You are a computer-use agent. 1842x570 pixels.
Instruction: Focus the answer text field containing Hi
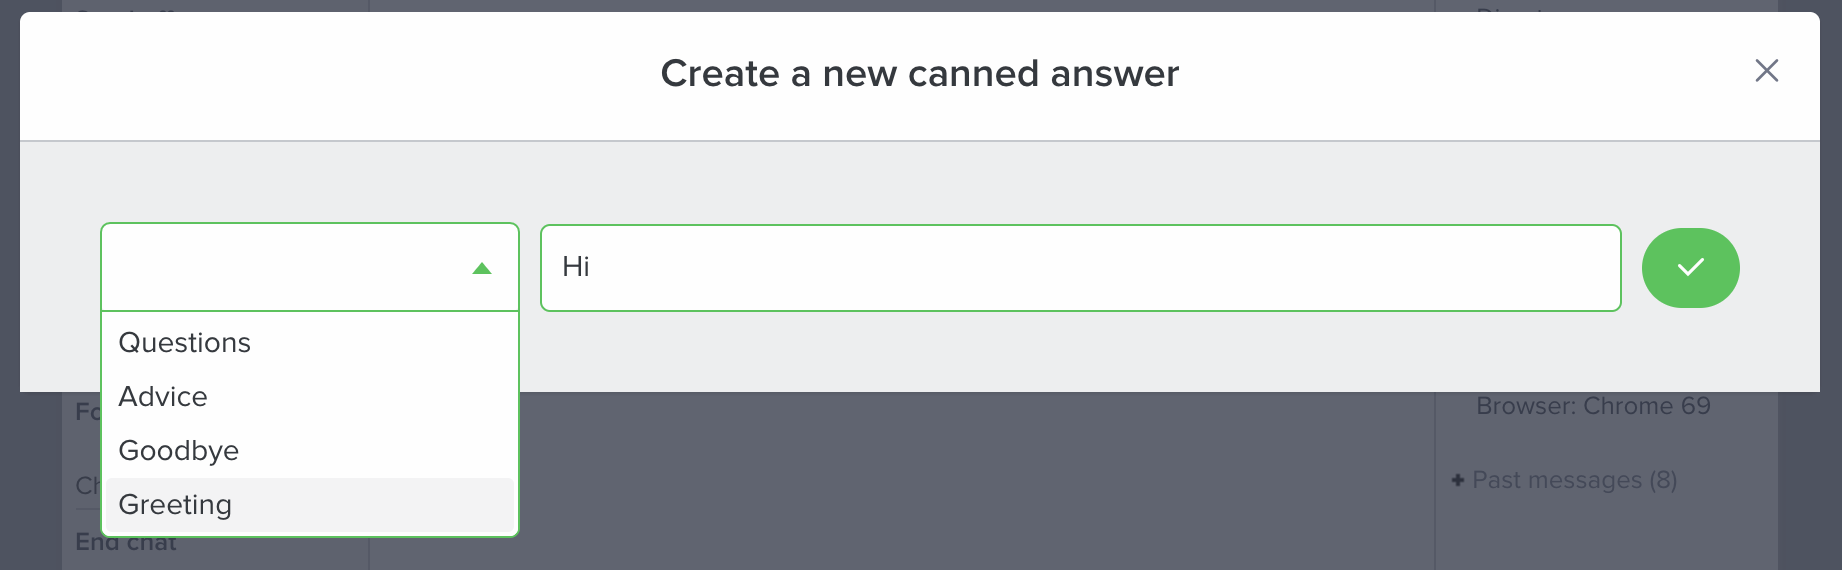click(x=1080, y=268)
